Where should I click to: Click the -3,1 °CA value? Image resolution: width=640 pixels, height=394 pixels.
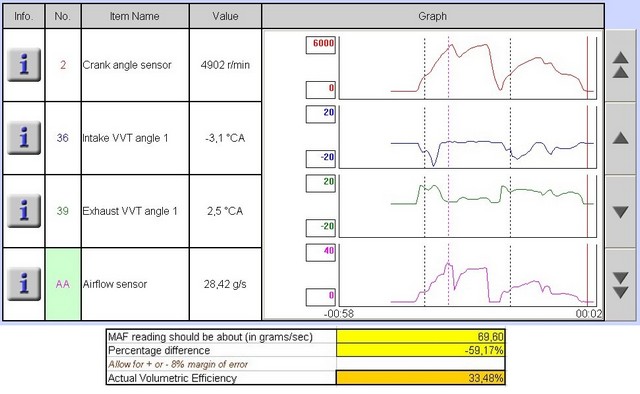click(225, 138)
